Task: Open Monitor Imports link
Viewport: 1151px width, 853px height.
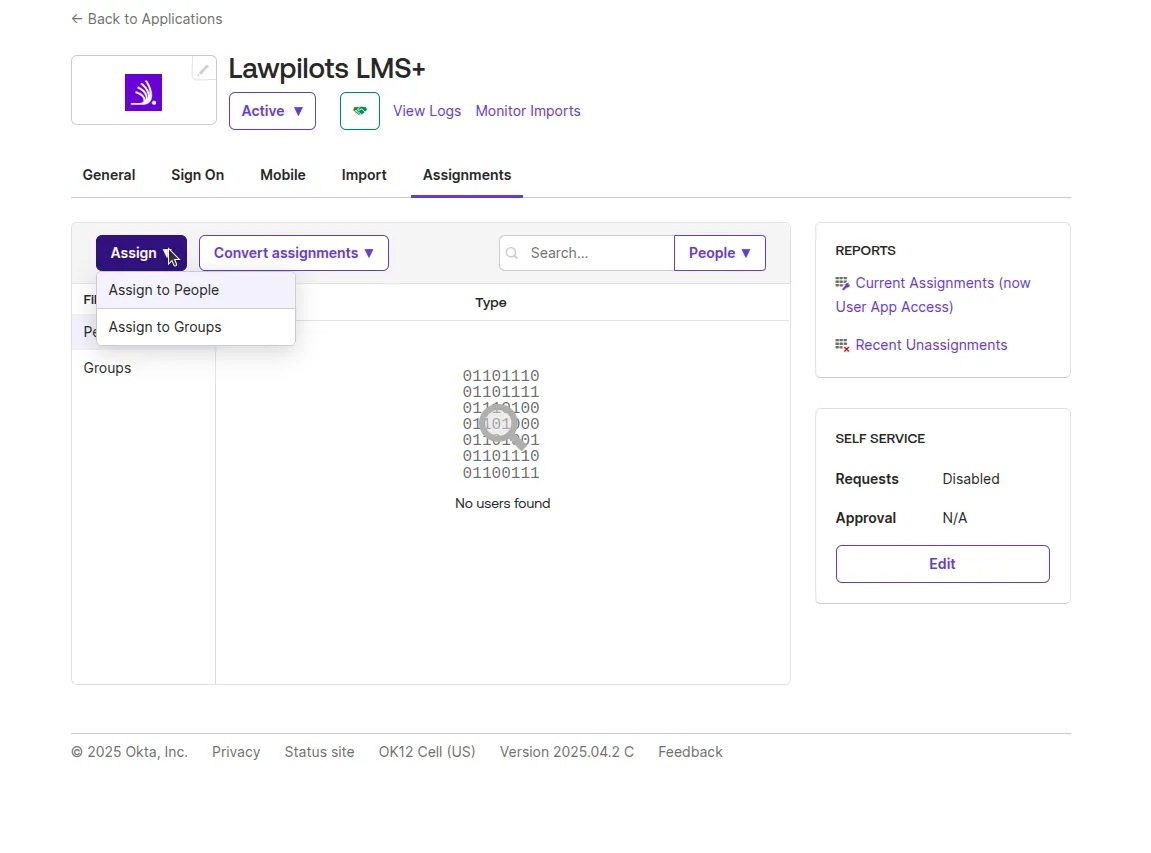Action: coord(528,111)
